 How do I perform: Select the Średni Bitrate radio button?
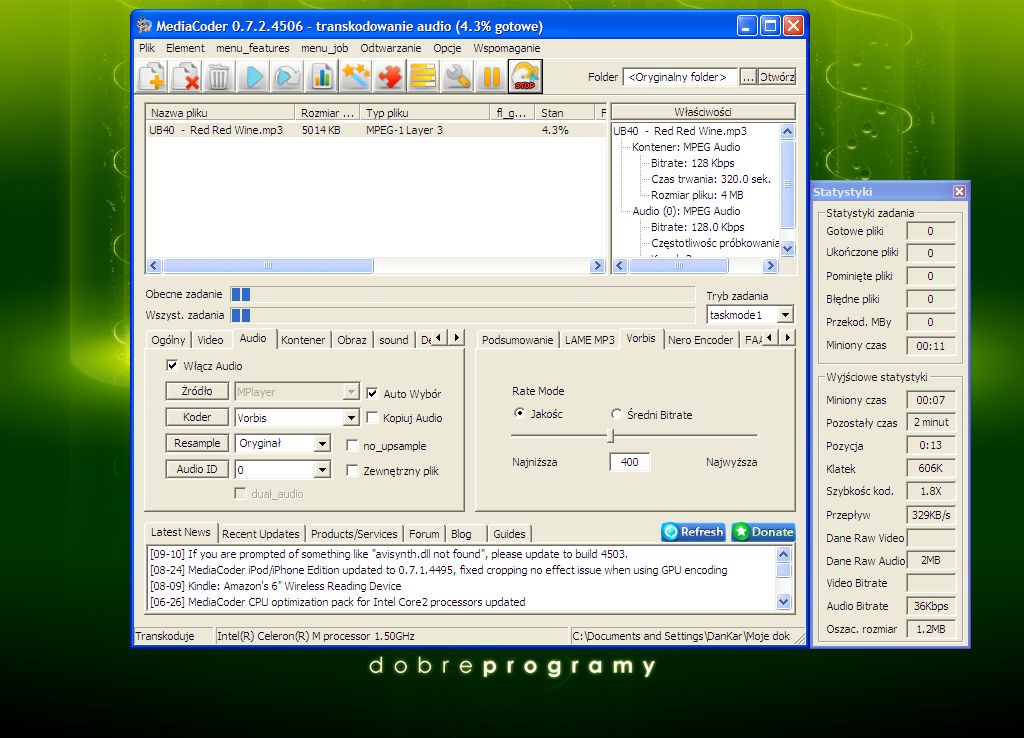617,414
